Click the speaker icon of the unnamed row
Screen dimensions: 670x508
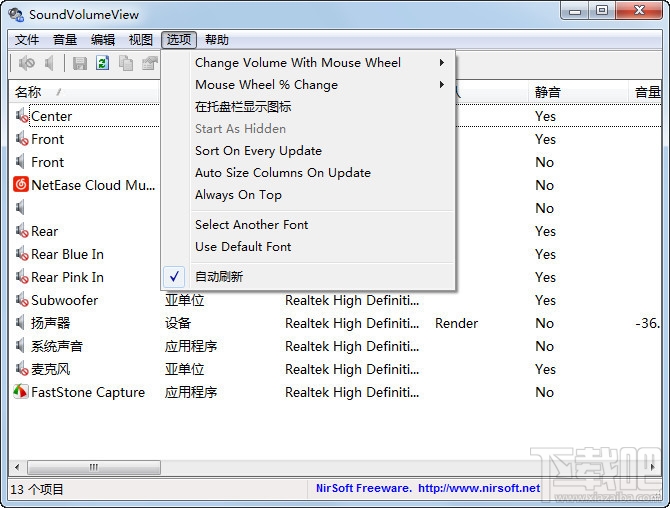(20, 208)
